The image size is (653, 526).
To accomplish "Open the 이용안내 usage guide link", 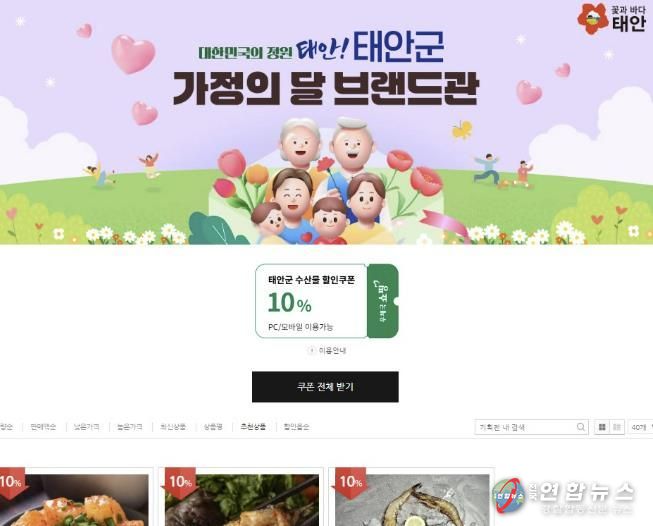I will click(x=332, y=351).
